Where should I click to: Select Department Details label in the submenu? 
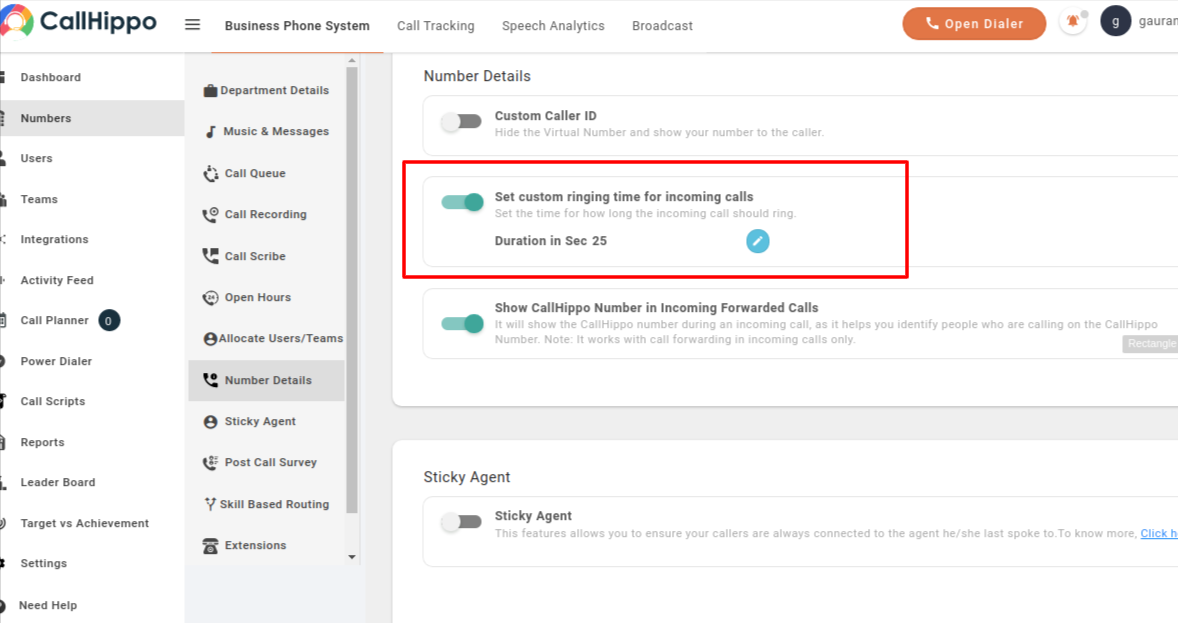point(274,90)
